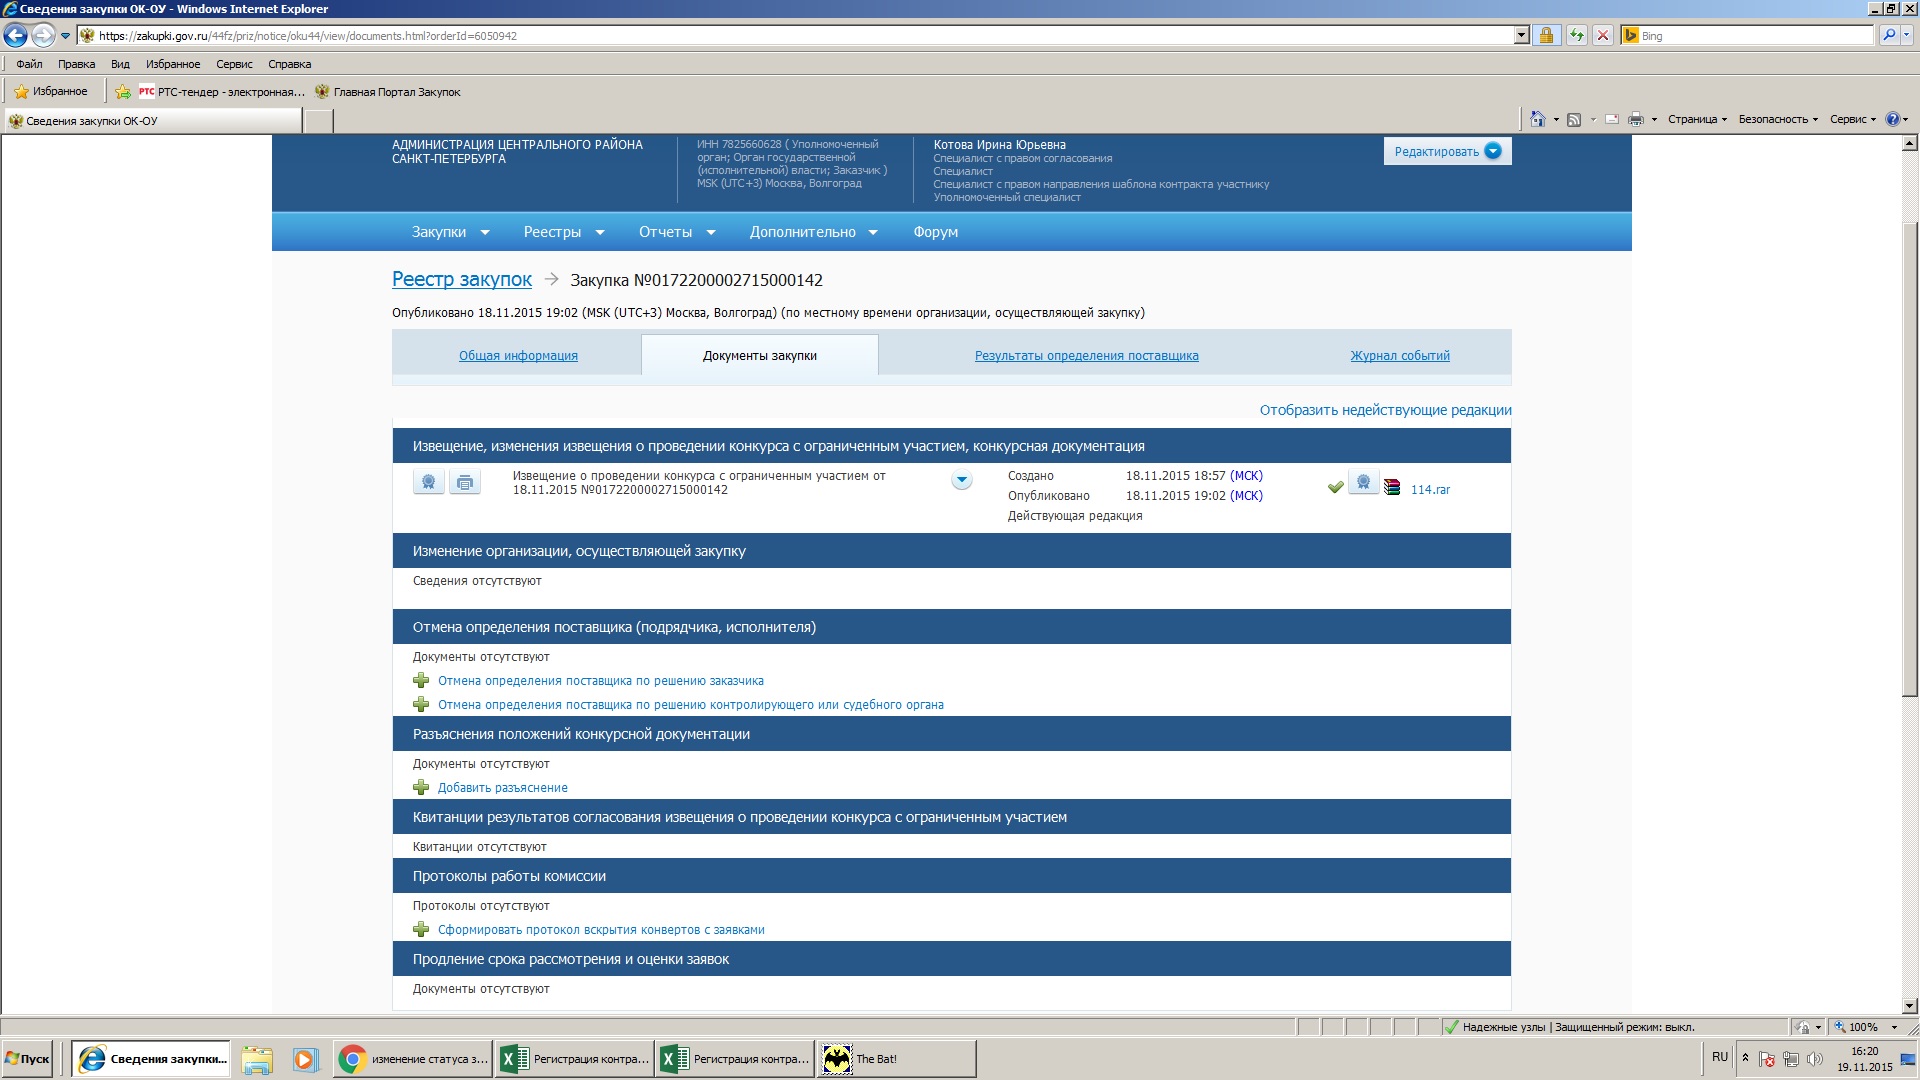Download the 114.rar attachment

[1429, 490]
